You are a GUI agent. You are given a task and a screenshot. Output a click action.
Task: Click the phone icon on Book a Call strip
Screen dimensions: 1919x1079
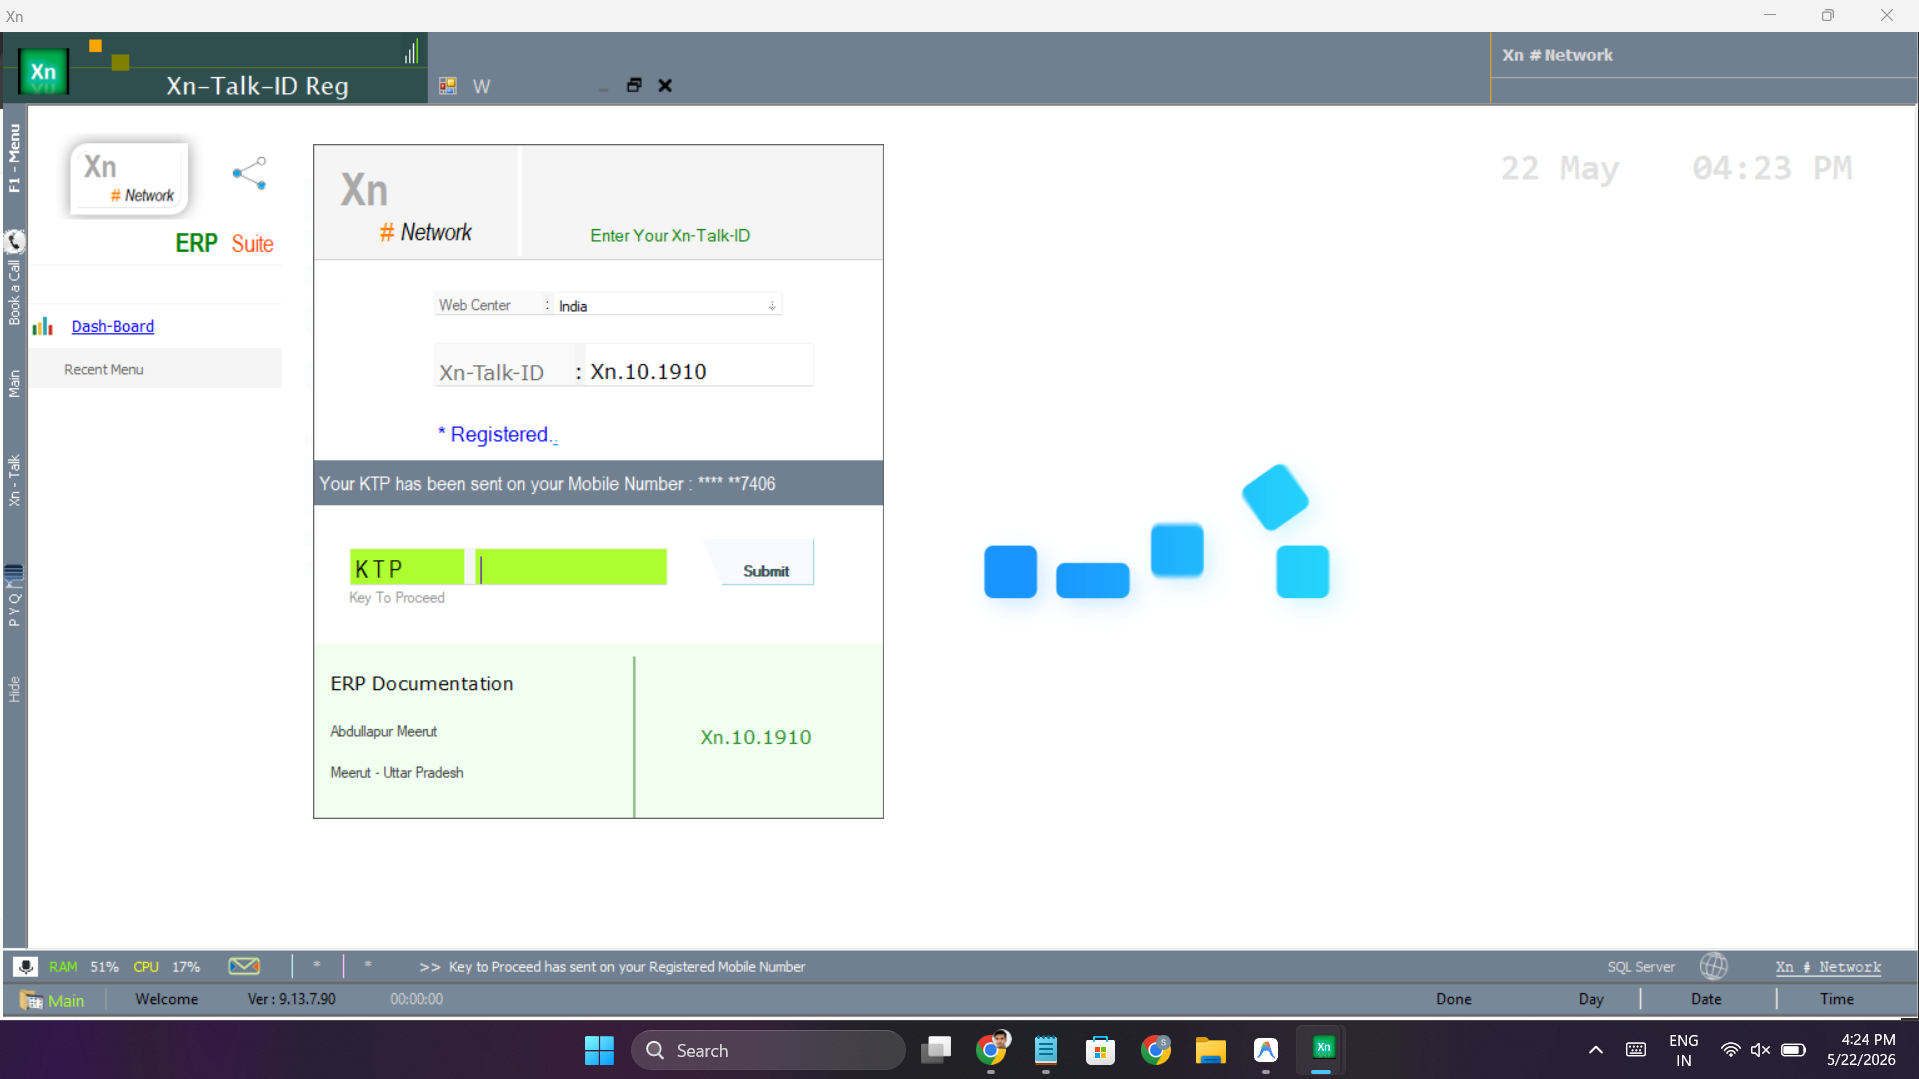click(14, 241)
